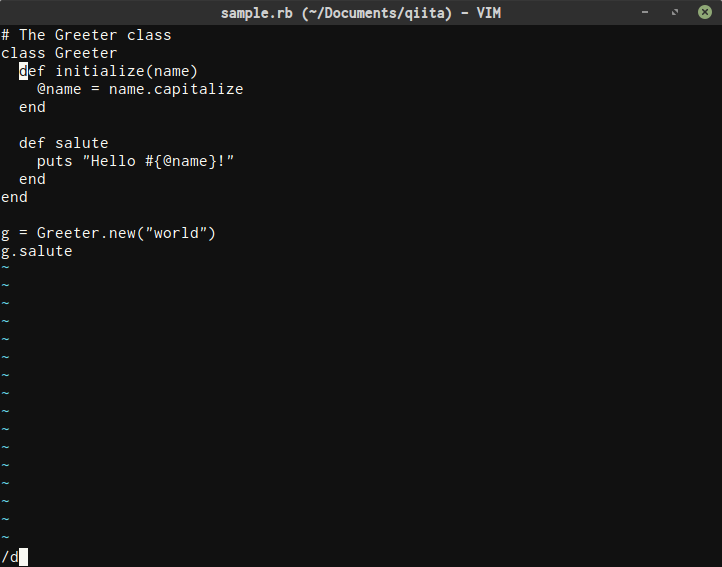Click the 'g.salute' line
Image resolution: width=722 pixels, height=567 pixels.
(36, 251)
